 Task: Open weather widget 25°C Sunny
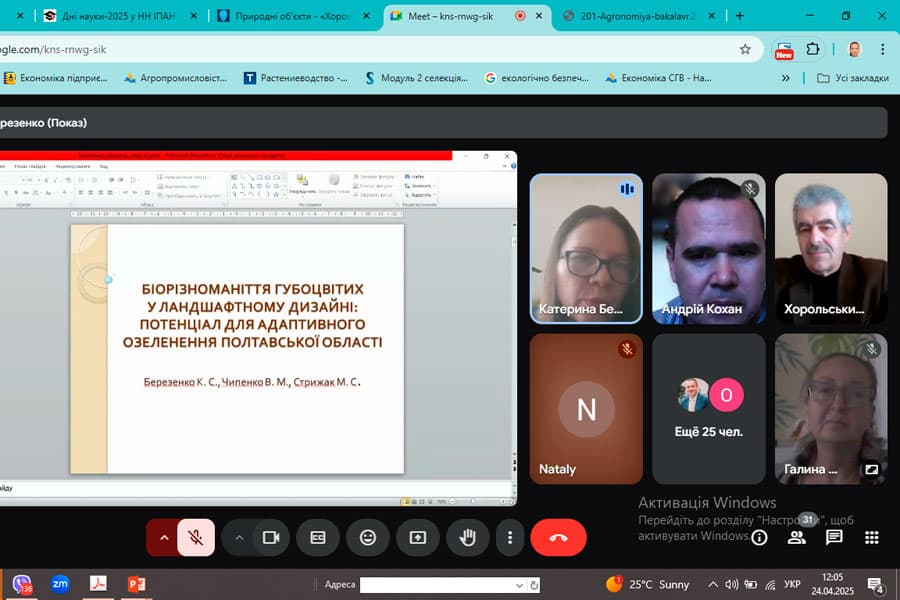647,584
